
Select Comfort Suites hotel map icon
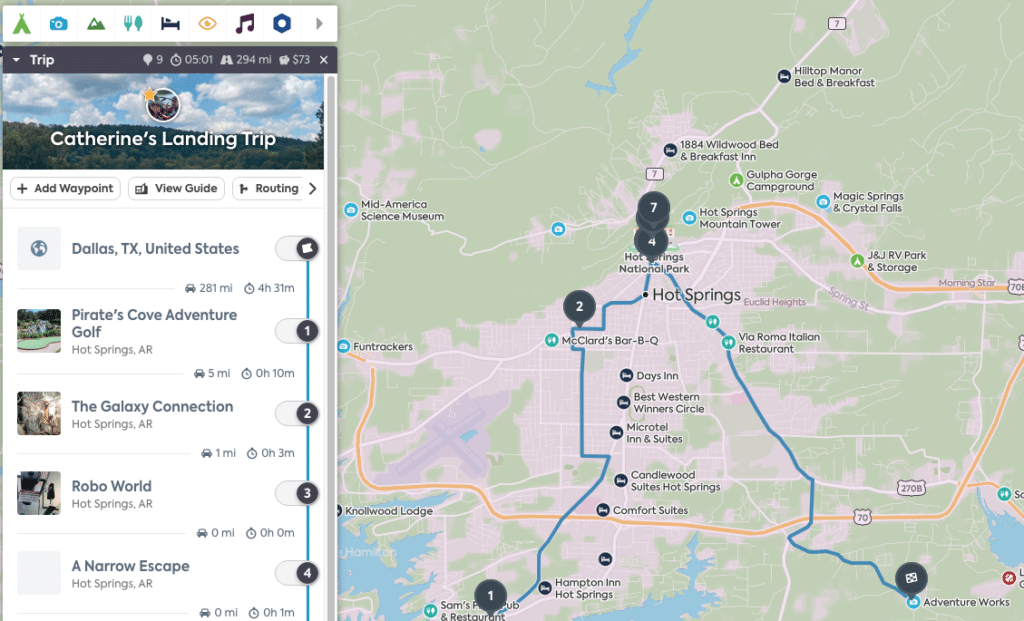click(x=603, y=510)
